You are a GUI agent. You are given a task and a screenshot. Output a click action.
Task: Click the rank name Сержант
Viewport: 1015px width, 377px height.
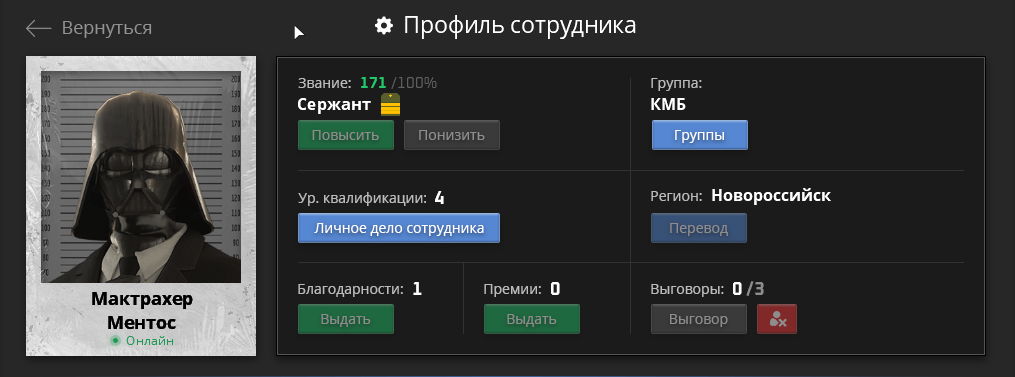coord(334,104)
